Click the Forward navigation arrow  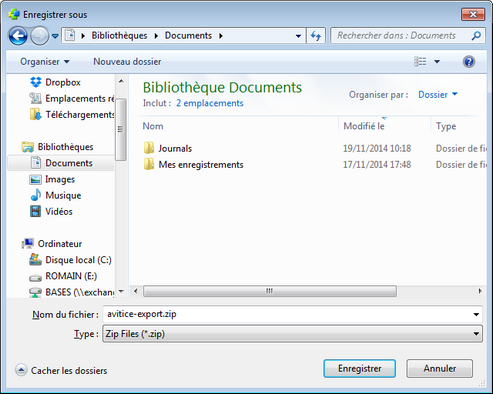(39, 36)
